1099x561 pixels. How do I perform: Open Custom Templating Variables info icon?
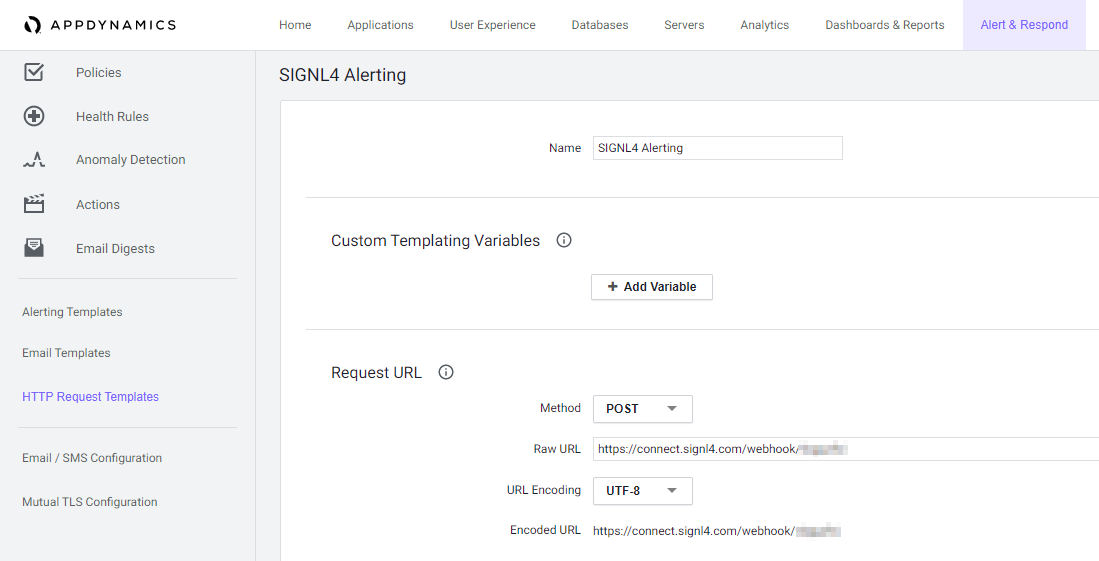point(564,241)
